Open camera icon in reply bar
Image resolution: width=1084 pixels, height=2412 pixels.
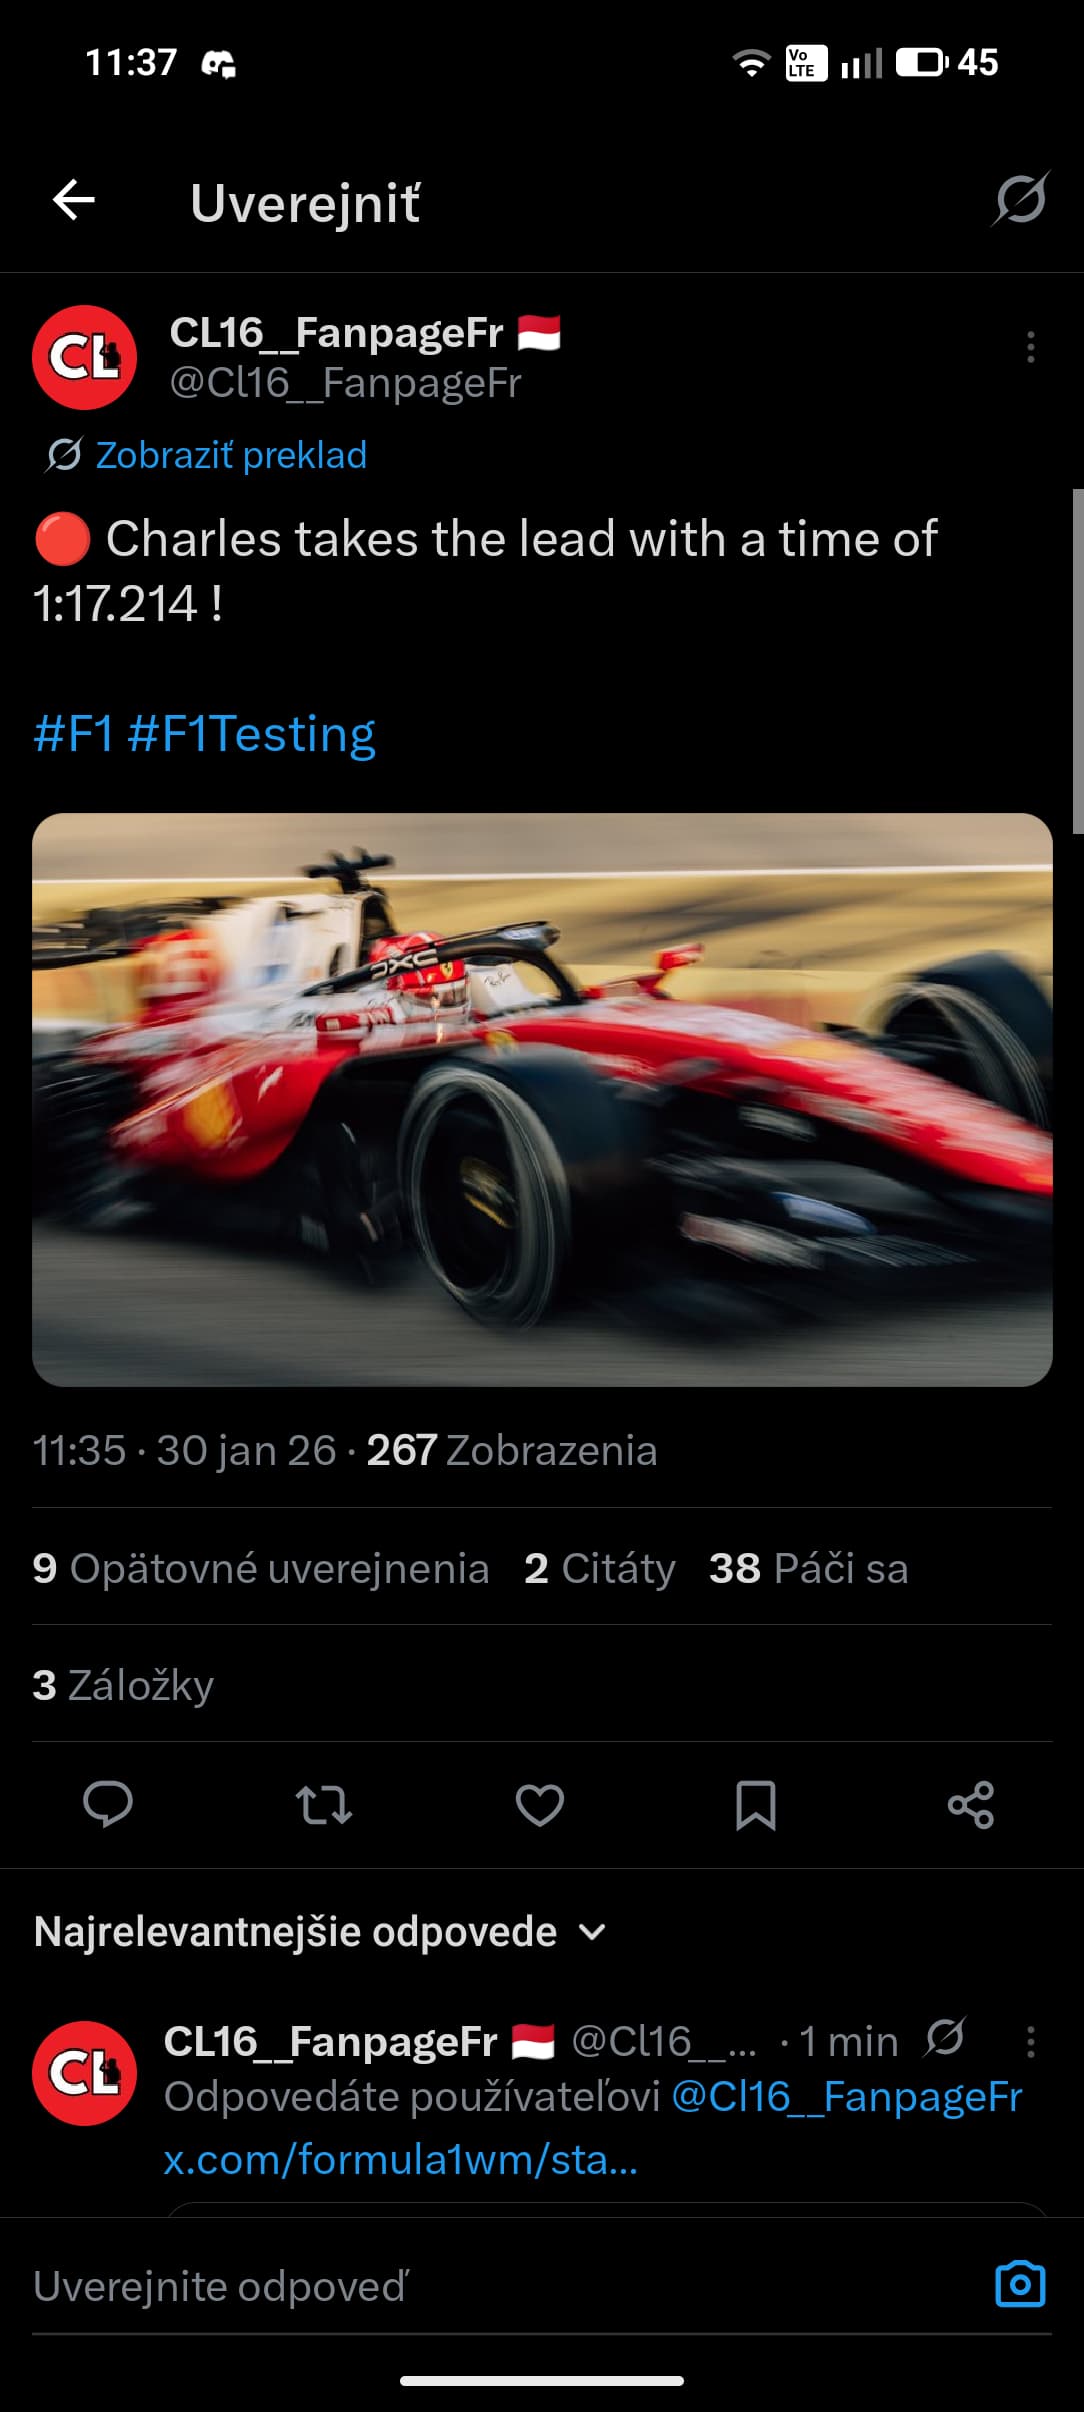pos(1020,2284)
